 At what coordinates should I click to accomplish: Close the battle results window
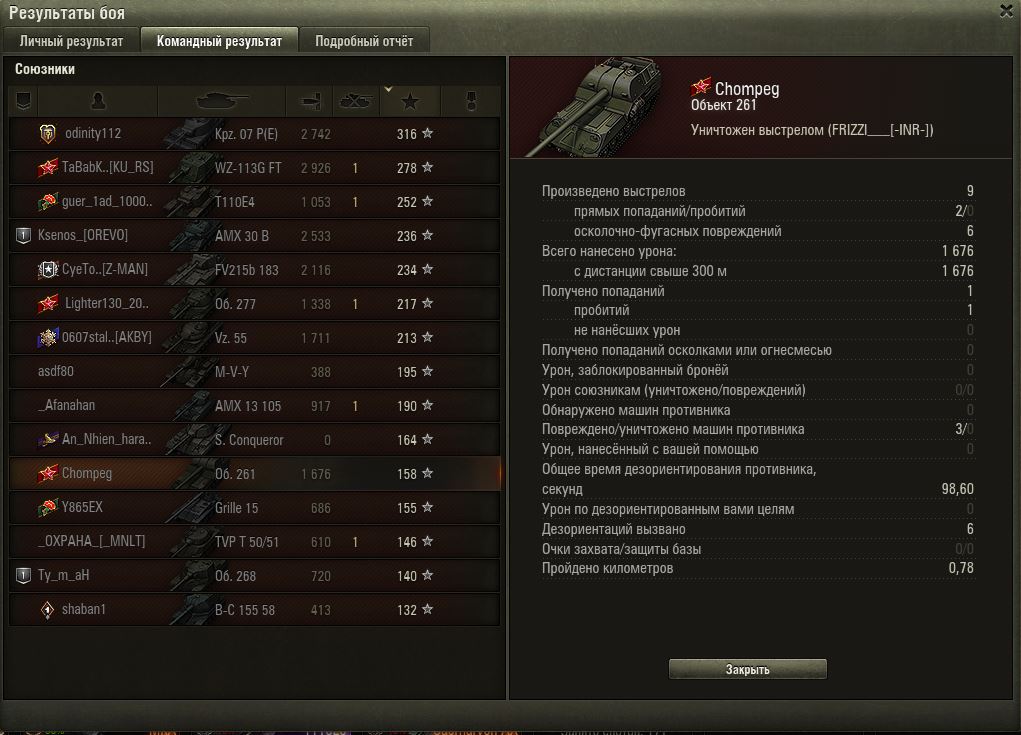[x=1006, y=11]
